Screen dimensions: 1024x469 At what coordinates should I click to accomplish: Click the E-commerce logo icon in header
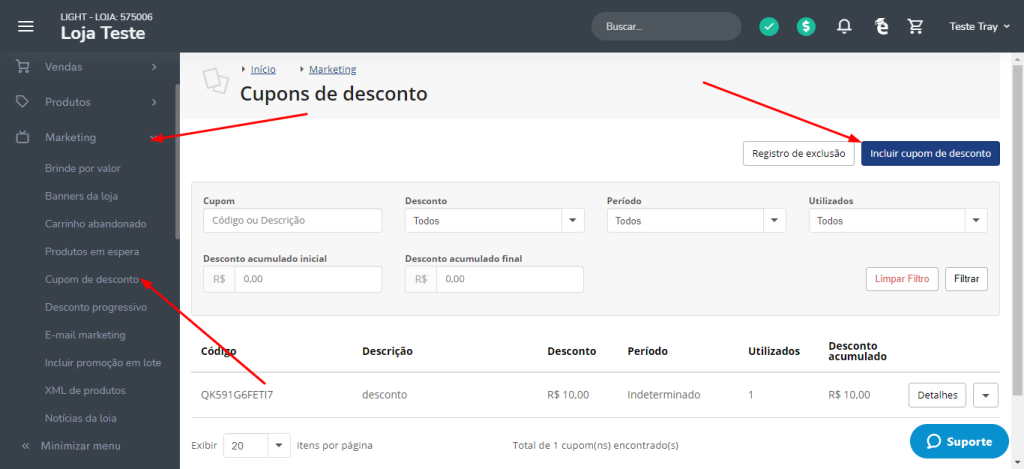coord(882,27)
